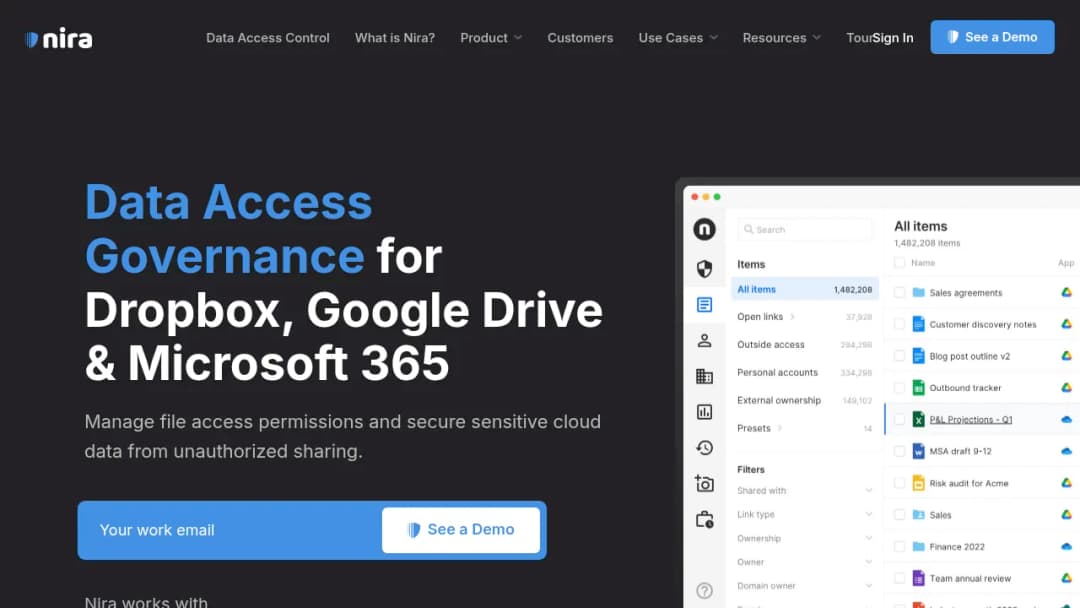
Task: Expand the Shared with filter
Action: coord(804,491)
